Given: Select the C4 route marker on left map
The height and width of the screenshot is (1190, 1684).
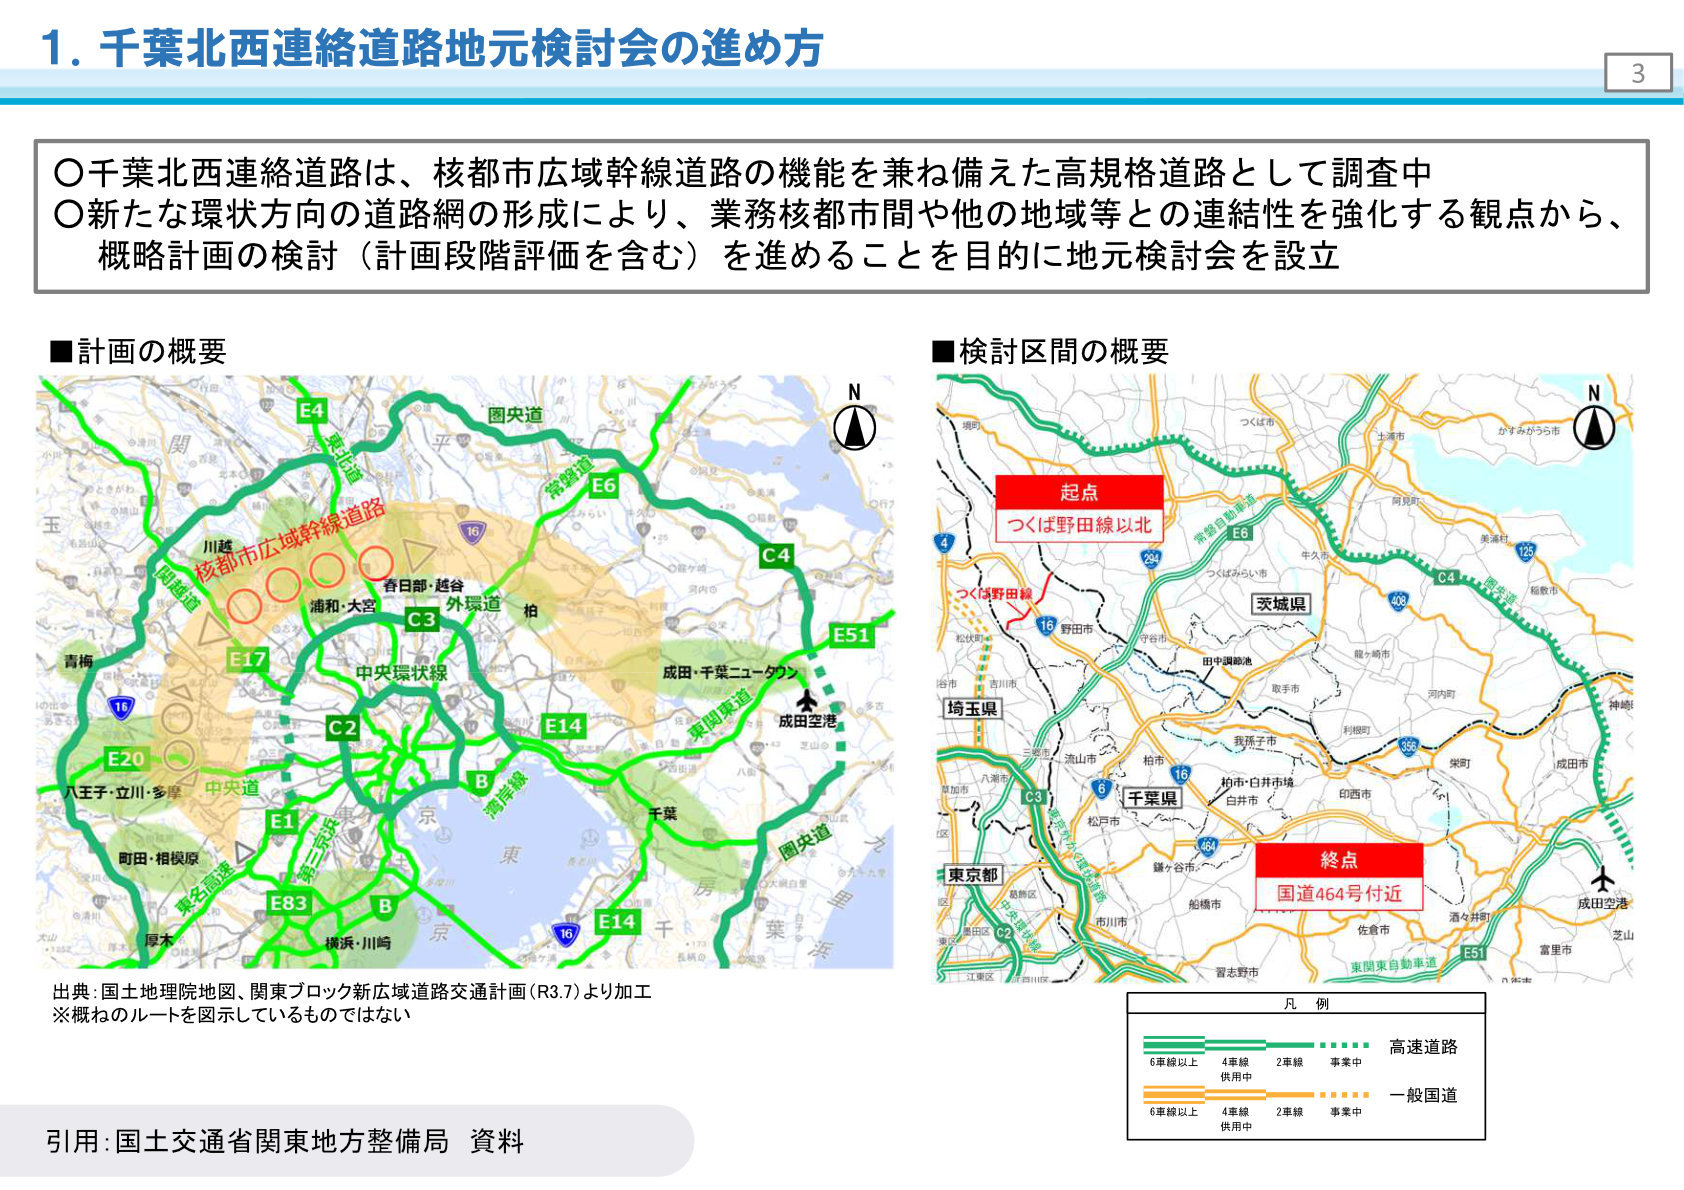Looking at the screenshot, I should 776,555.
